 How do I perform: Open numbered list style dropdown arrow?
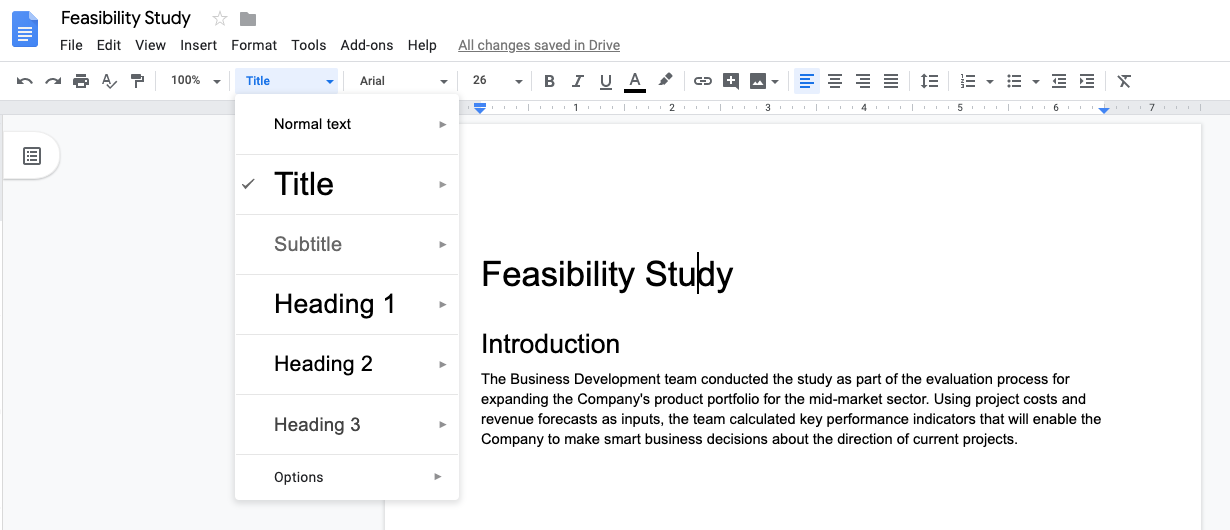coord(989,82)
